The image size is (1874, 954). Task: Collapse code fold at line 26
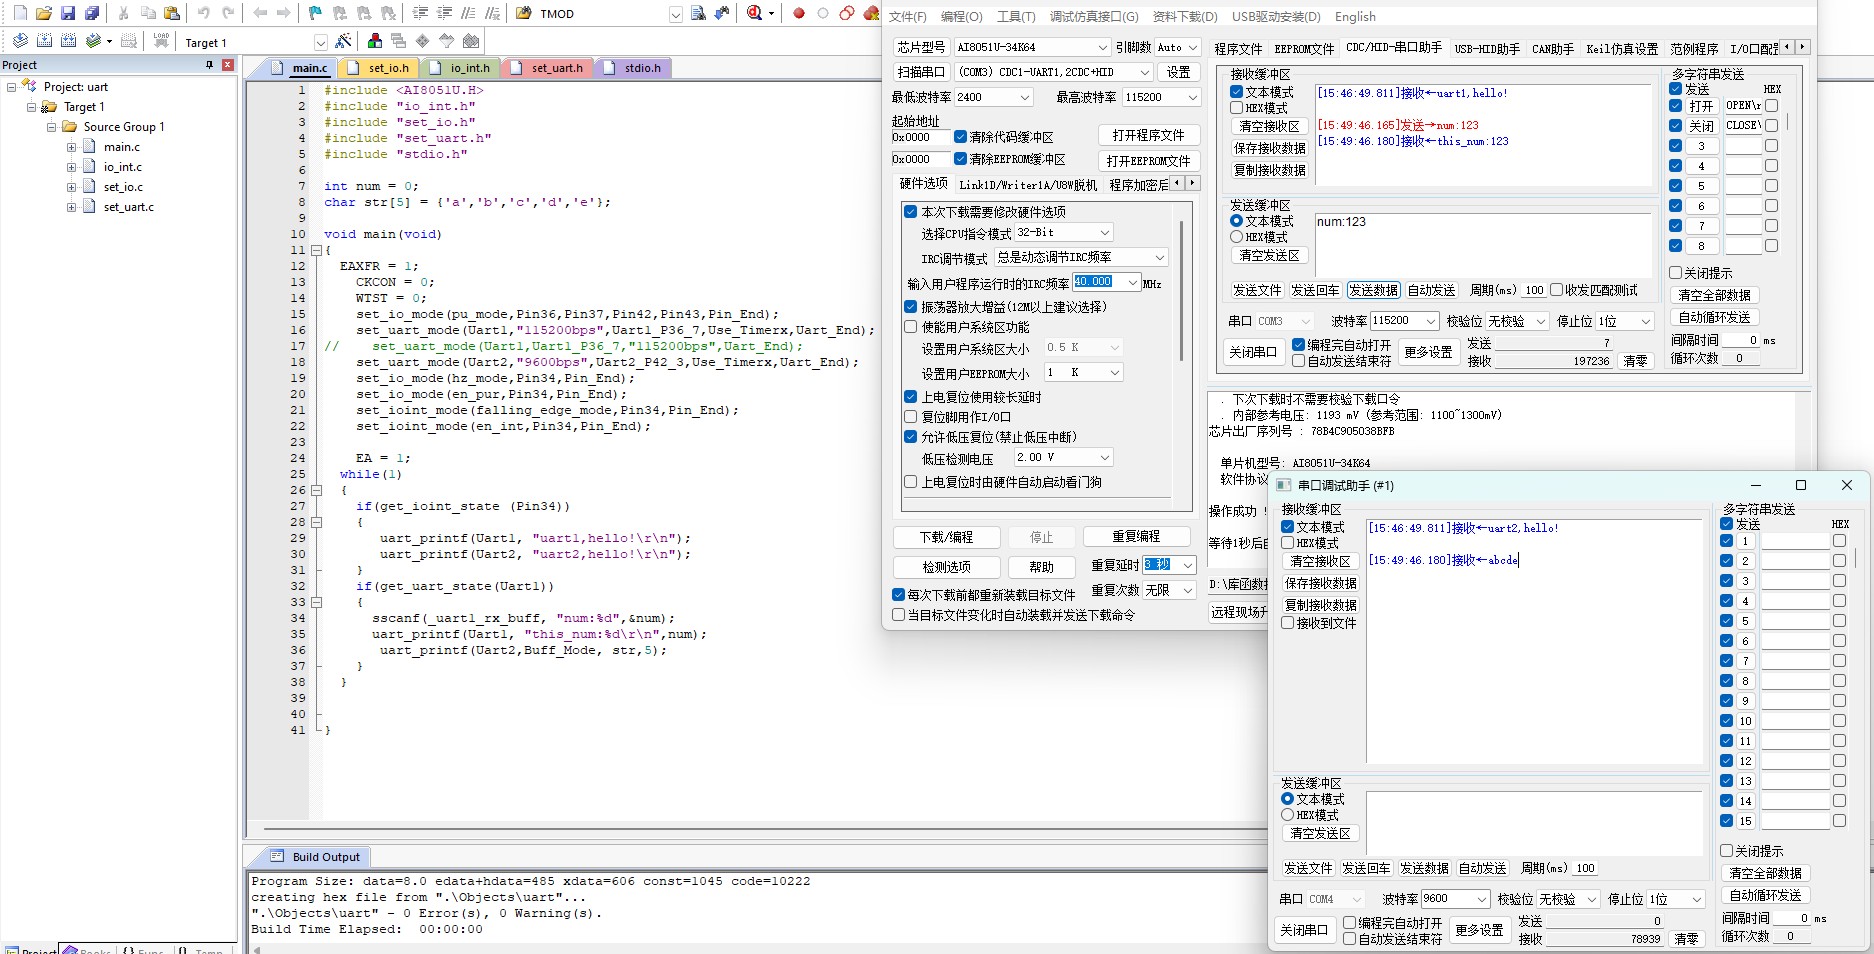[x=316, y=490]
